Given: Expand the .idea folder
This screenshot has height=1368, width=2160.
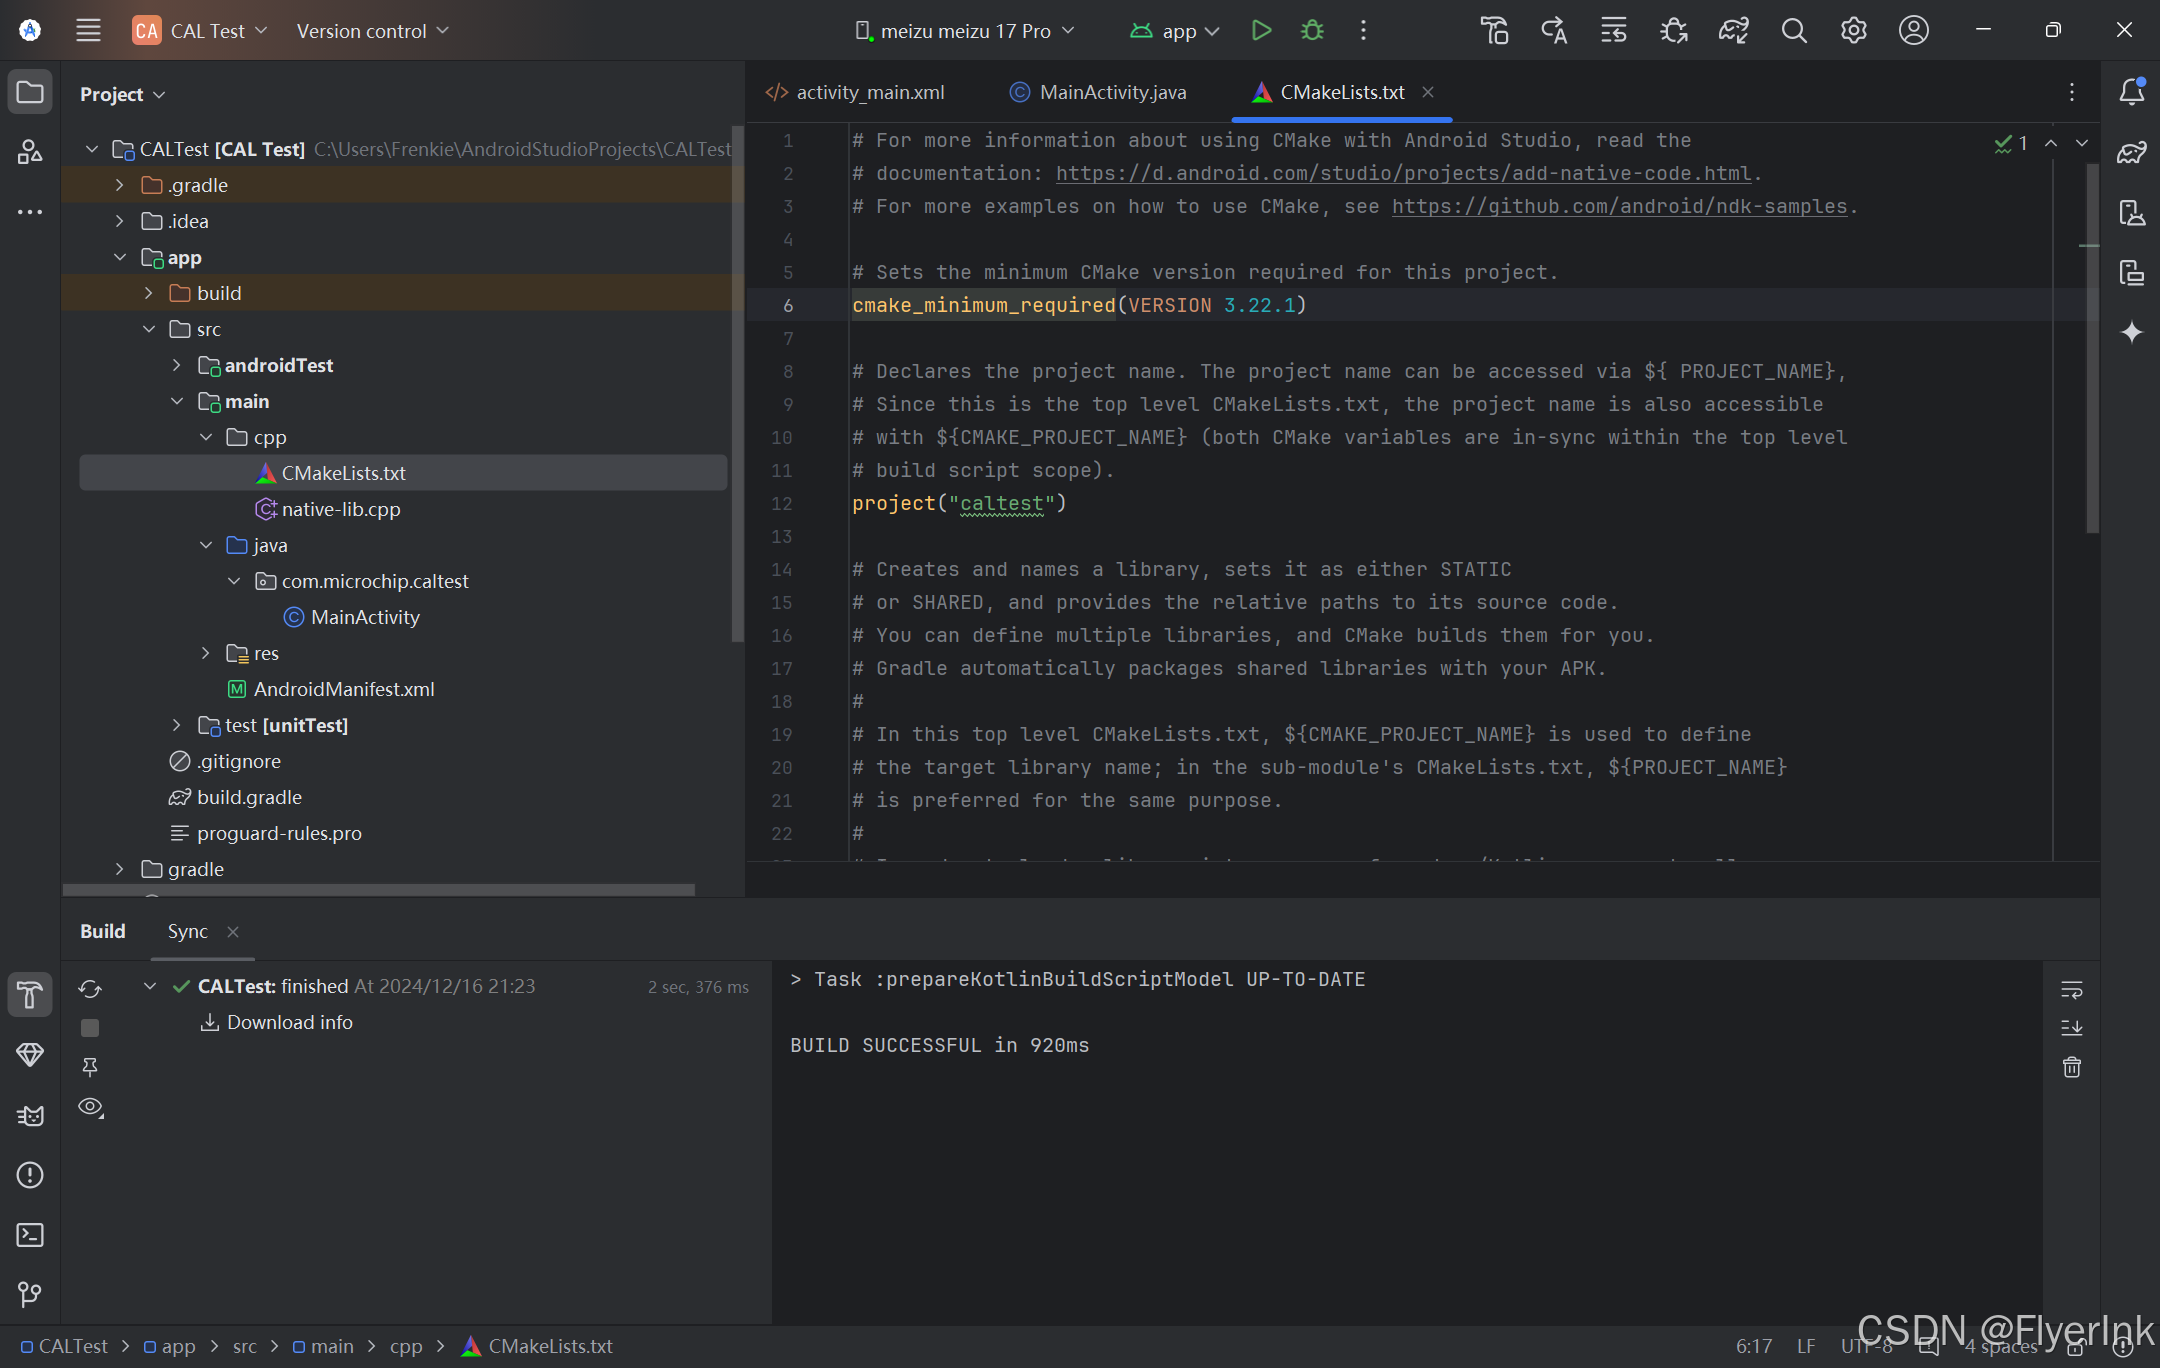Looking at the screenshot, I should [x=120, y=221].
